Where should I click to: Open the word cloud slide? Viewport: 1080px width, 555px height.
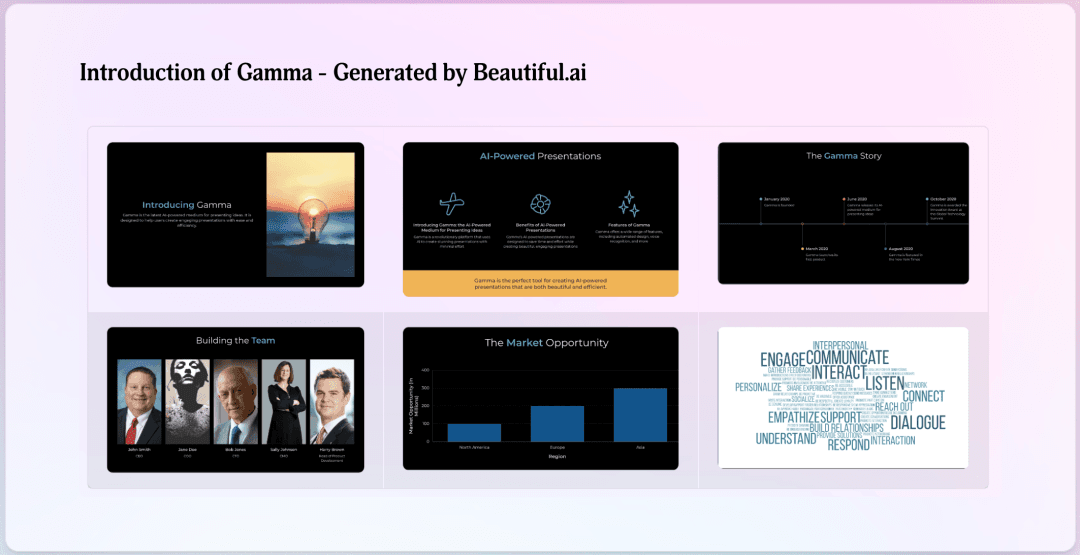[x=843, y=398]
